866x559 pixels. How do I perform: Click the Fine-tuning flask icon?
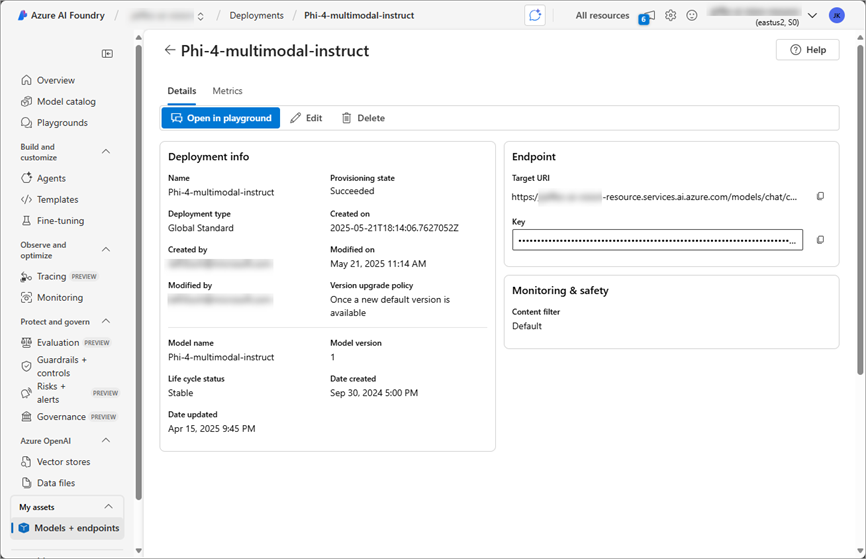point(26,220)
